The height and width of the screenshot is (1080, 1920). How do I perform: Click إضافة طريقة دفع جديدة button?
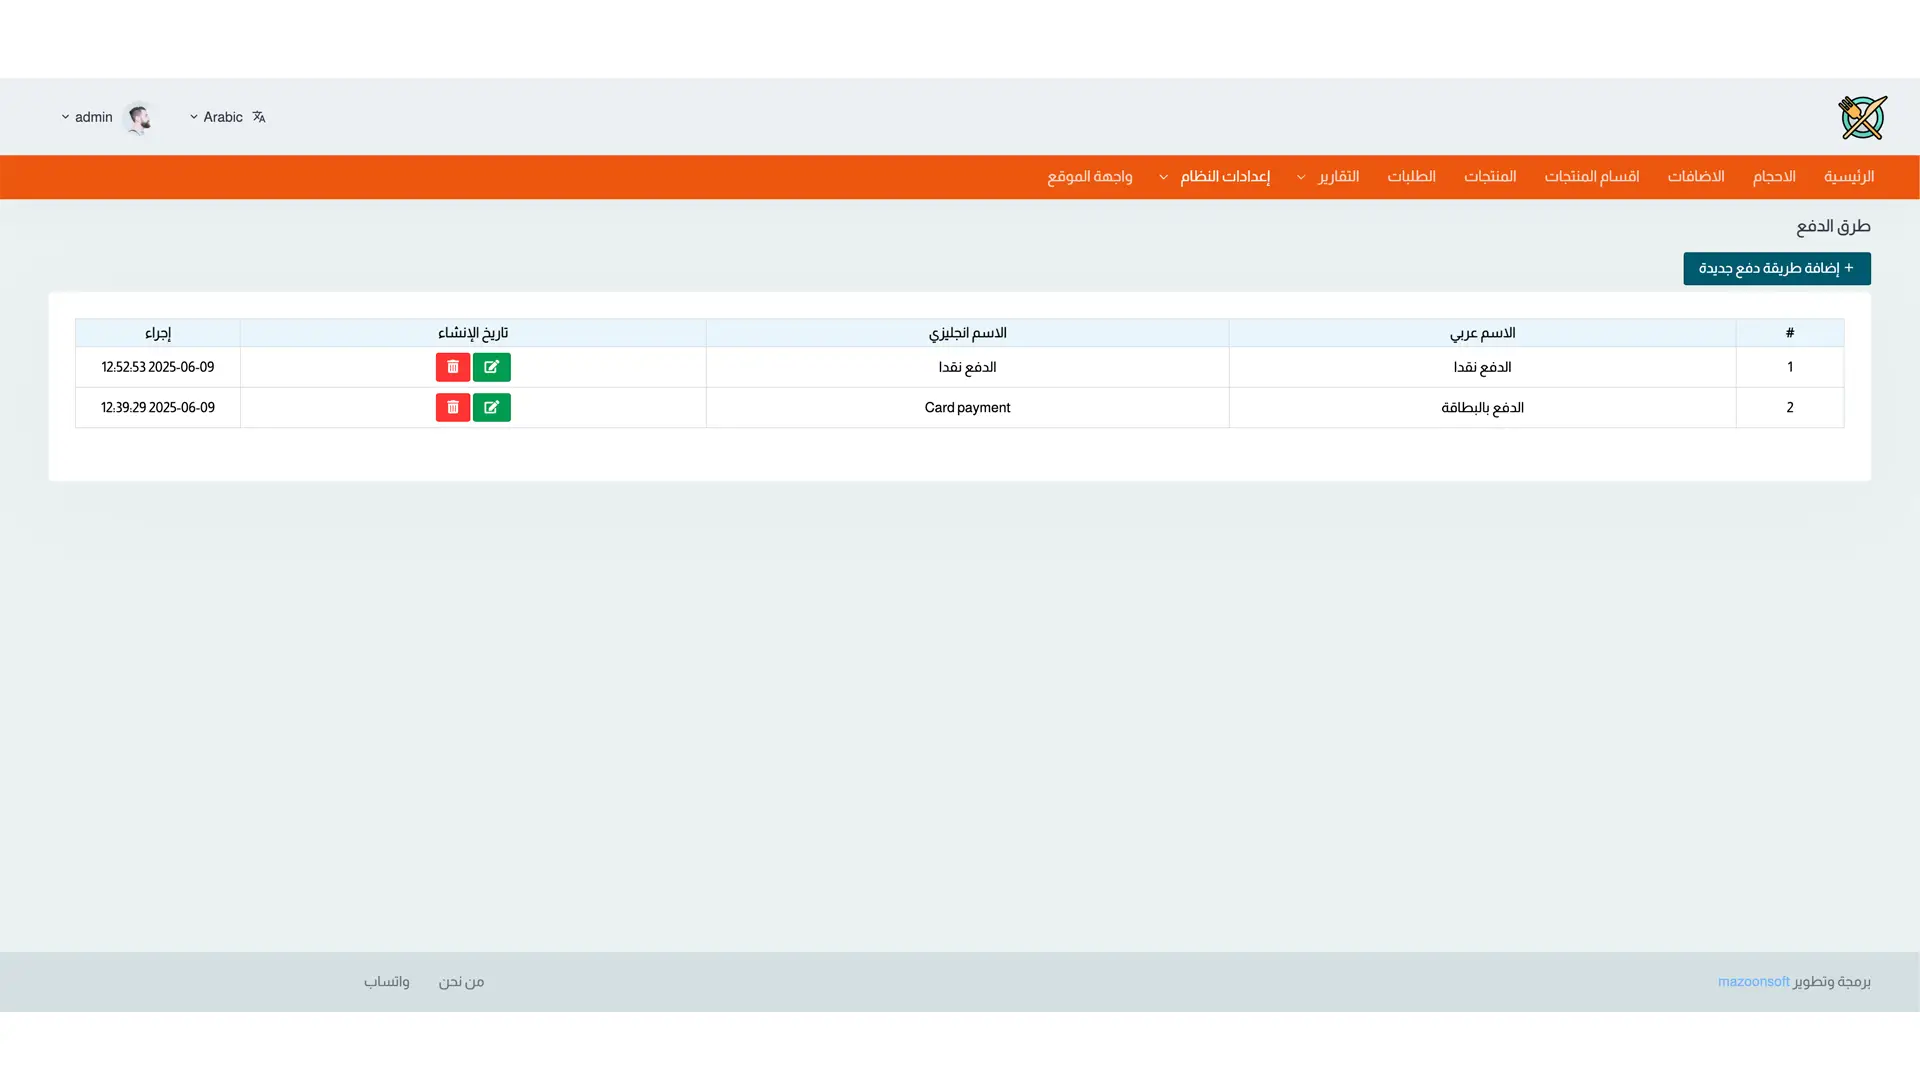[x=1776, y=268]
